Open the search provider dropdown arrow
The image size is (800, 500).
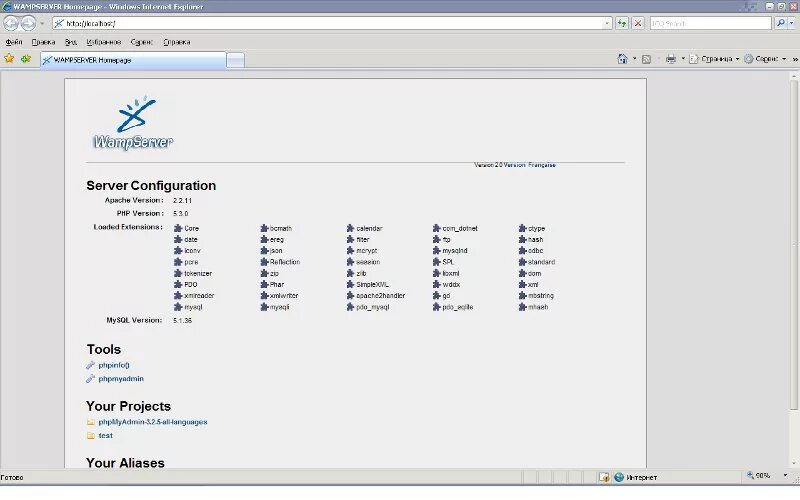(792, 23)
